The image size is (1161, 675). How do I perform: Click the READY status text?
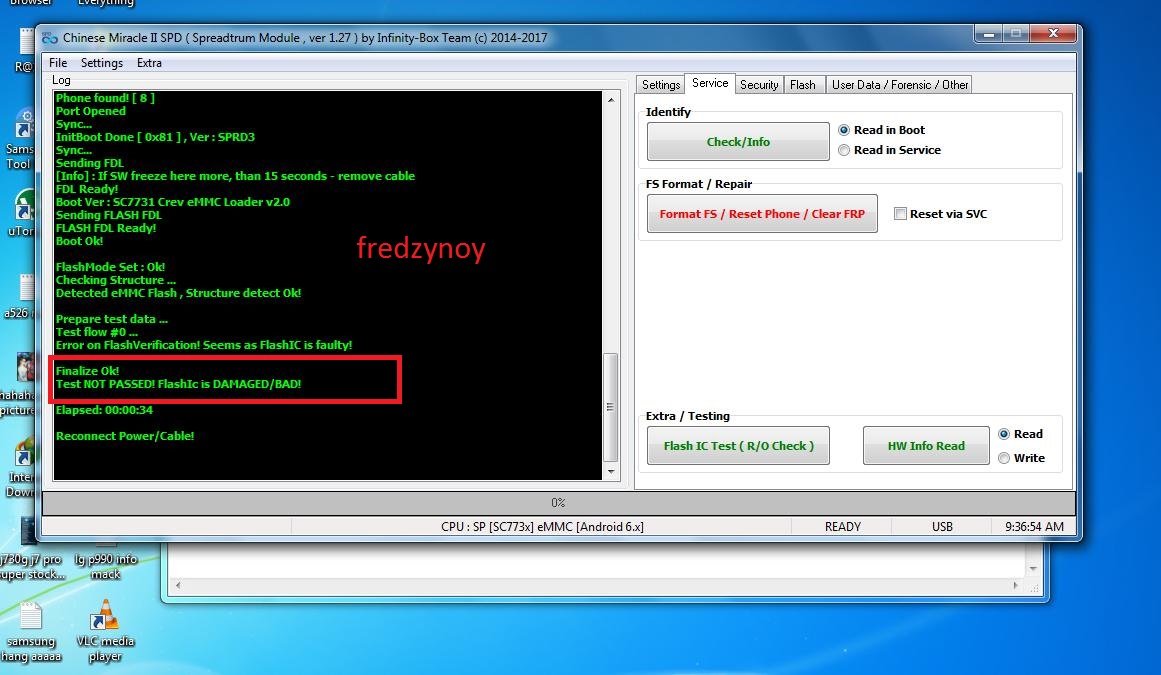coord(843,527)
